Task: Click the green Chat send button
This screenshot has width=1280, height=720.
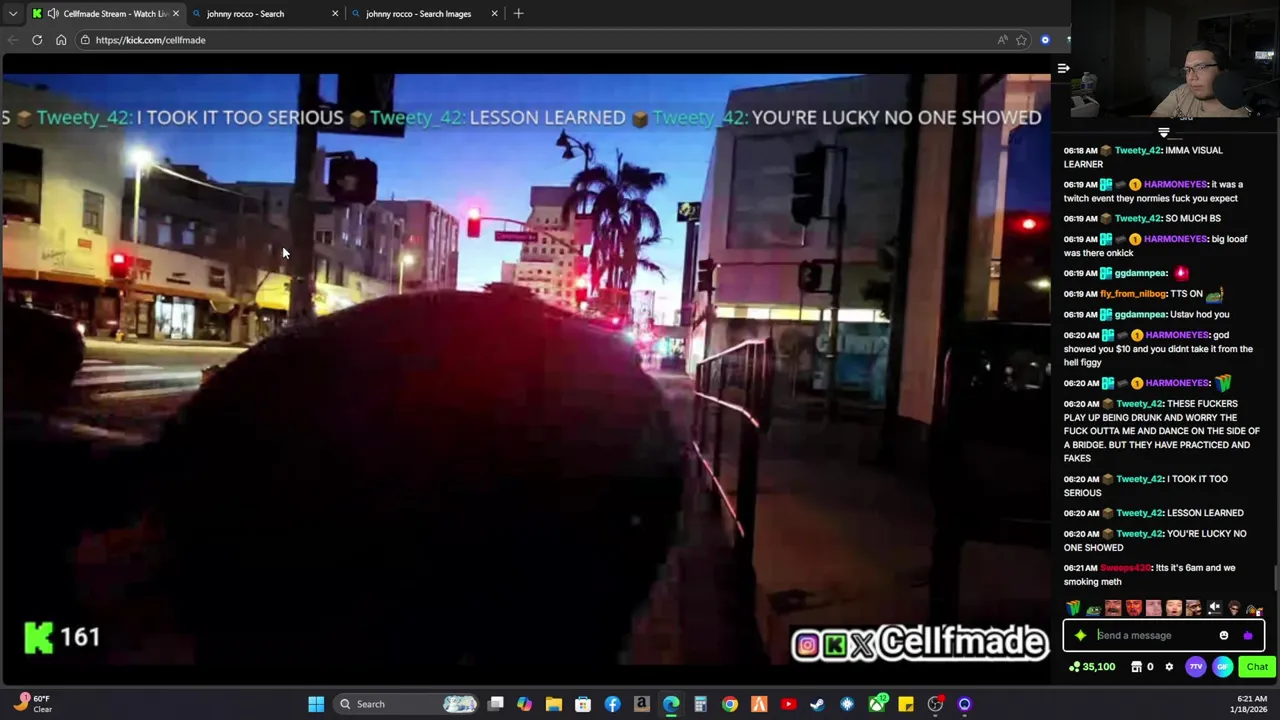Action: [x=1257, y=667]
